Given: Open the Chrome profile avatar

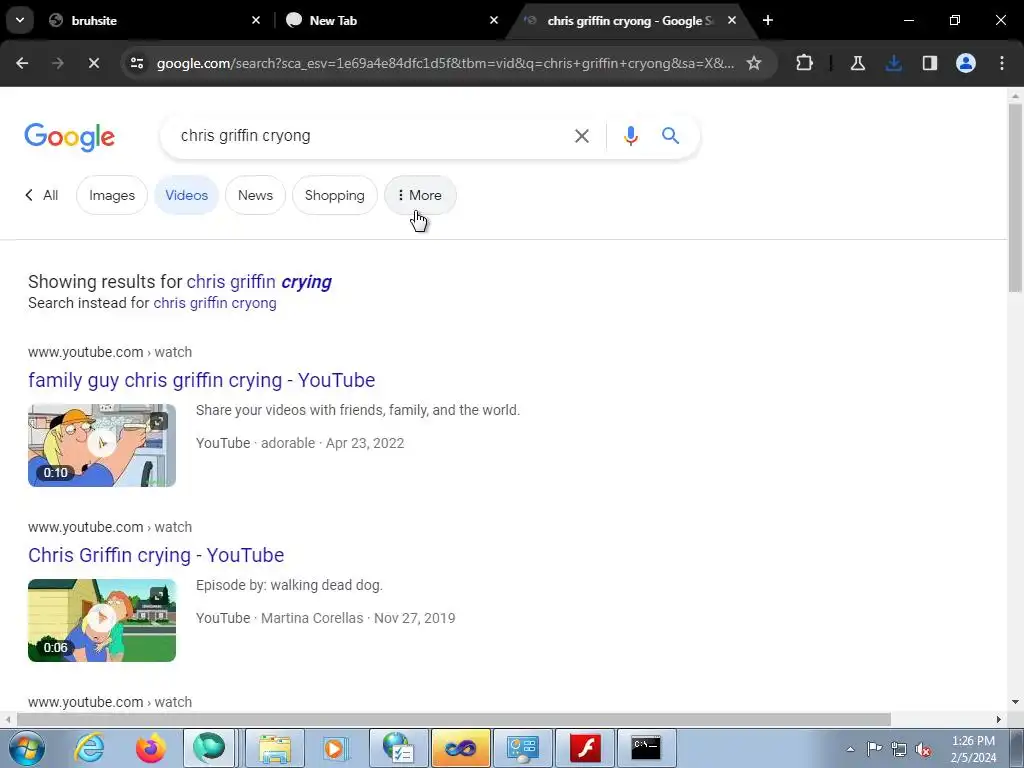Looking at the screenshot, I should tap(965, 63).
